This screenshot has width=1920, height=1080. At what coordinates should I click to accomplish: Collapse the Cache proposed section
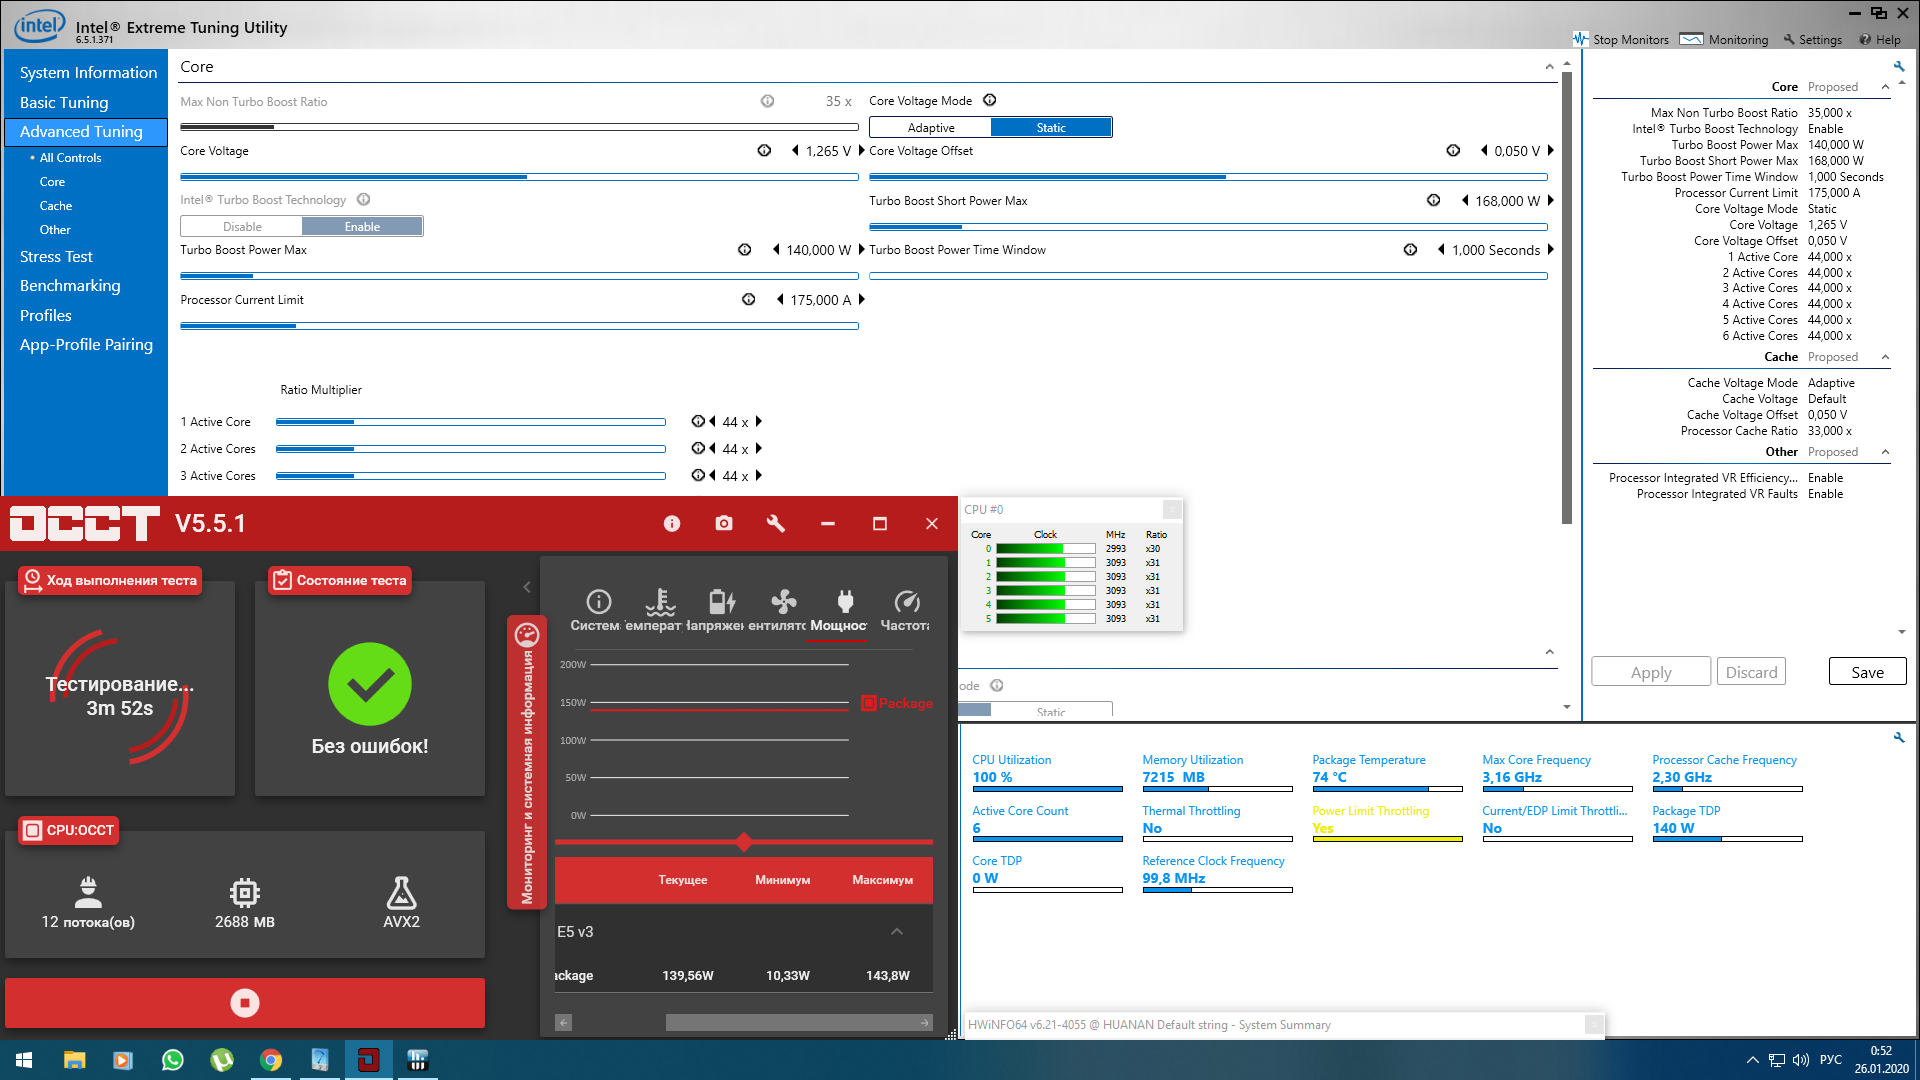1885,357
